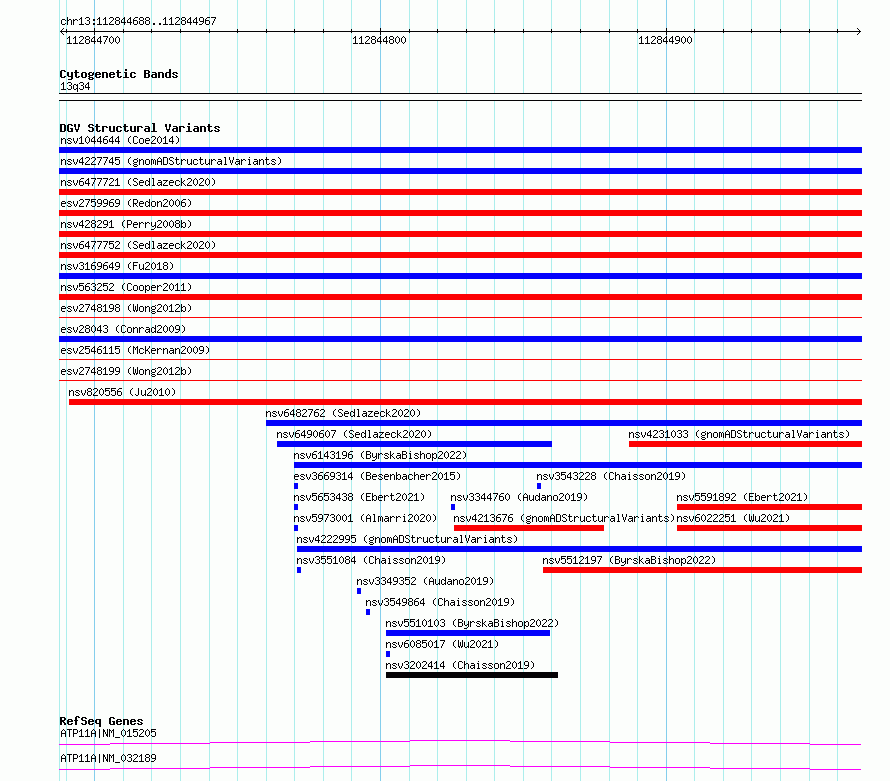890x781 pixels.
Task: Click esv2748199 (Wong2012b) label
Action: (x=126, y=371)
